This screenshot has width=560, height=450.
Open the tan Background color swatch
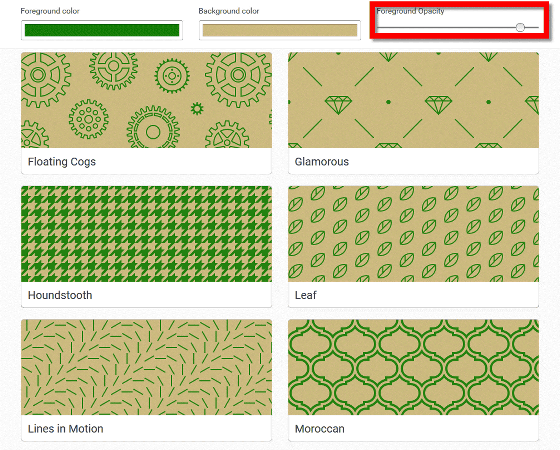click(280, 30)
